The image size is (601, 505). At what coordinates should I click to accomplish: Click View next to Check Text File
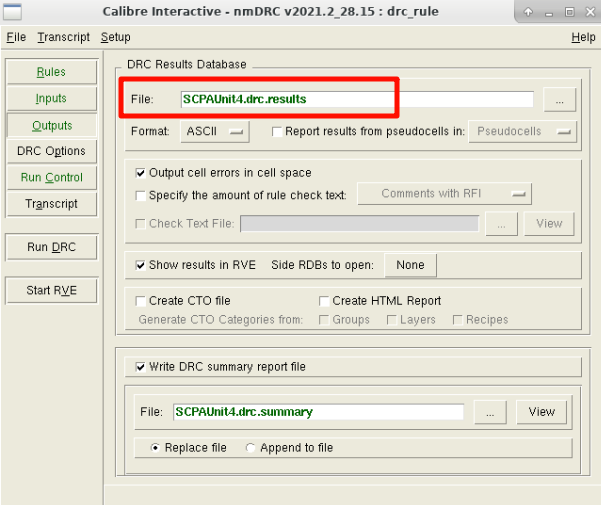[x=549, y=224]
